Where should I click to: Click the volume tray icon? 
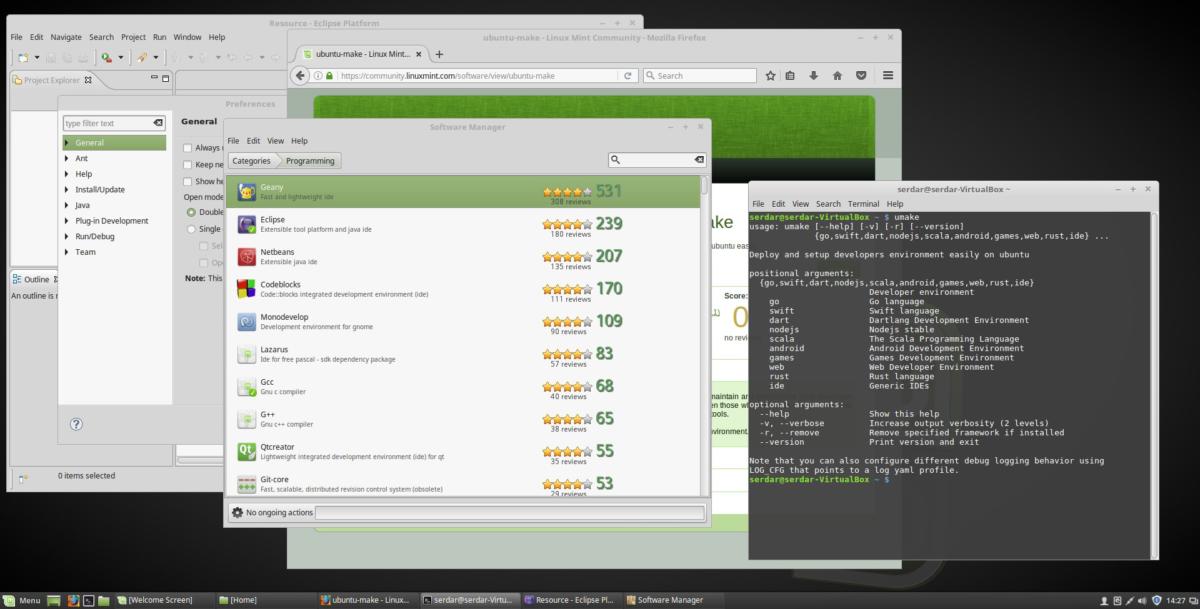pos(1144,600)
